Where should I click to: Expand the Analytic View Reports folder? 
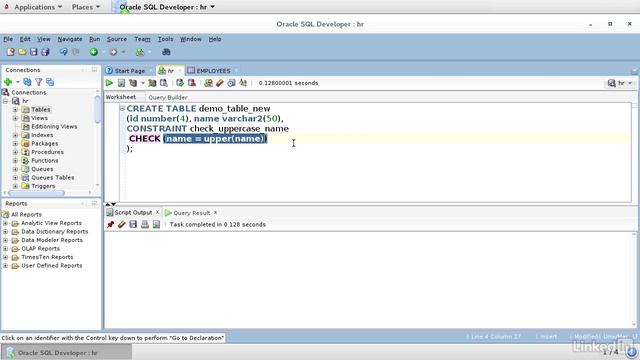[x=5, y=223]
